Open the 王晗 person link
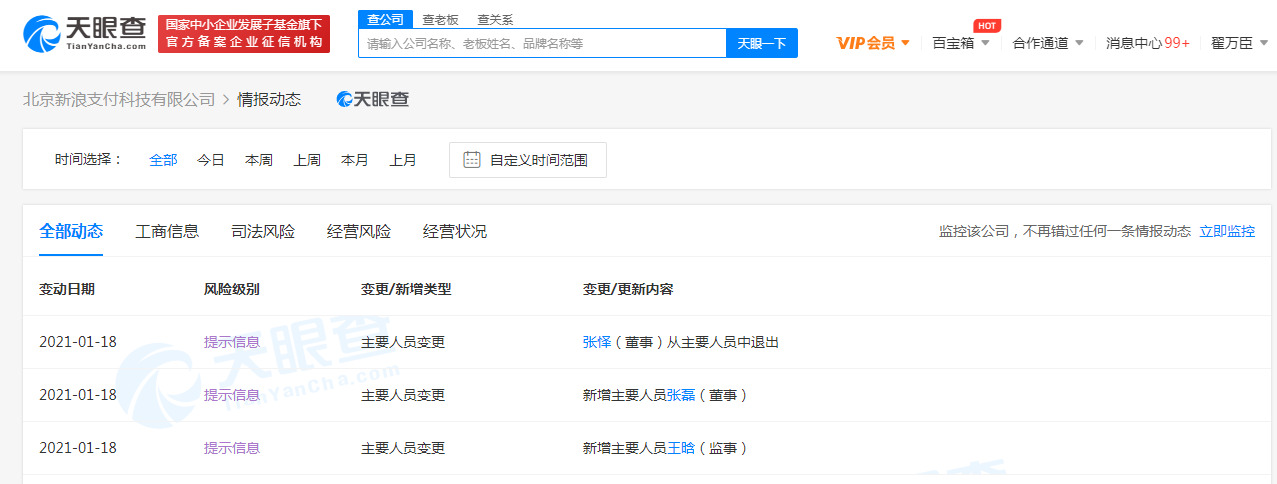This screenshot has width=1277, height=484. 681,448
